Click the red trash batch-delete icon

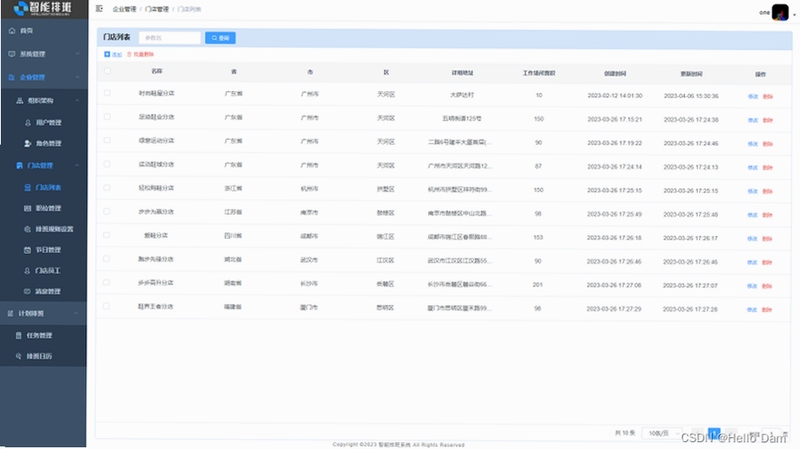[x=129, y=54]
